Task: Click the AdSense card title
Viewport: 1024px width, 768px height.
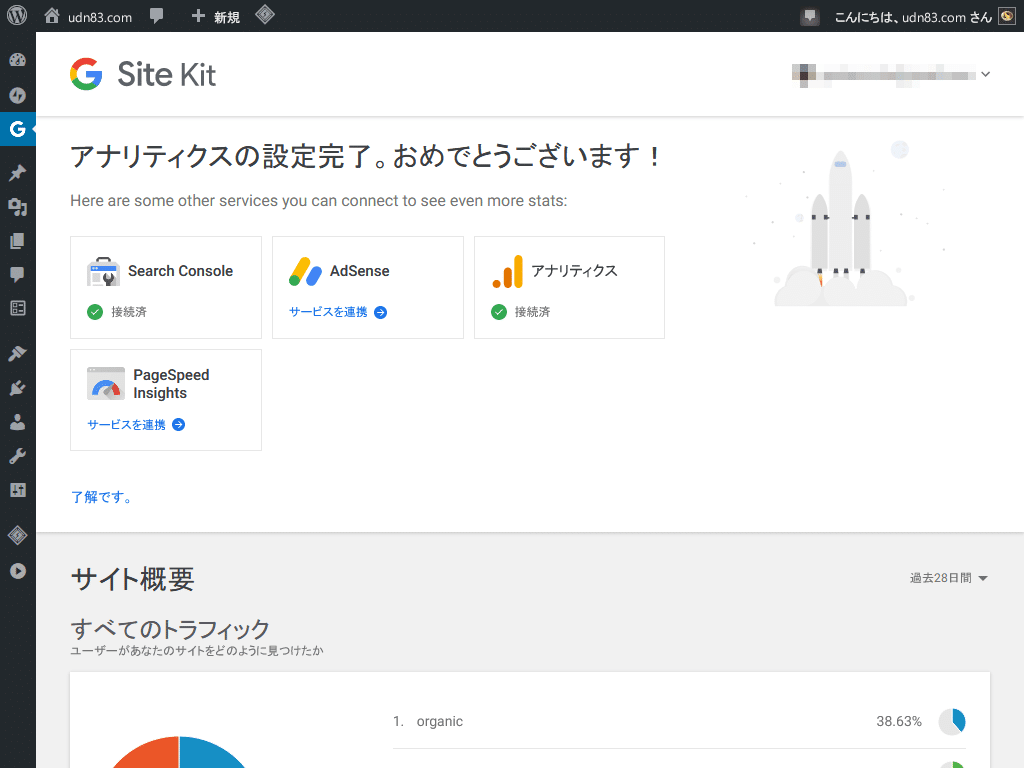Action: coord(359,271)
